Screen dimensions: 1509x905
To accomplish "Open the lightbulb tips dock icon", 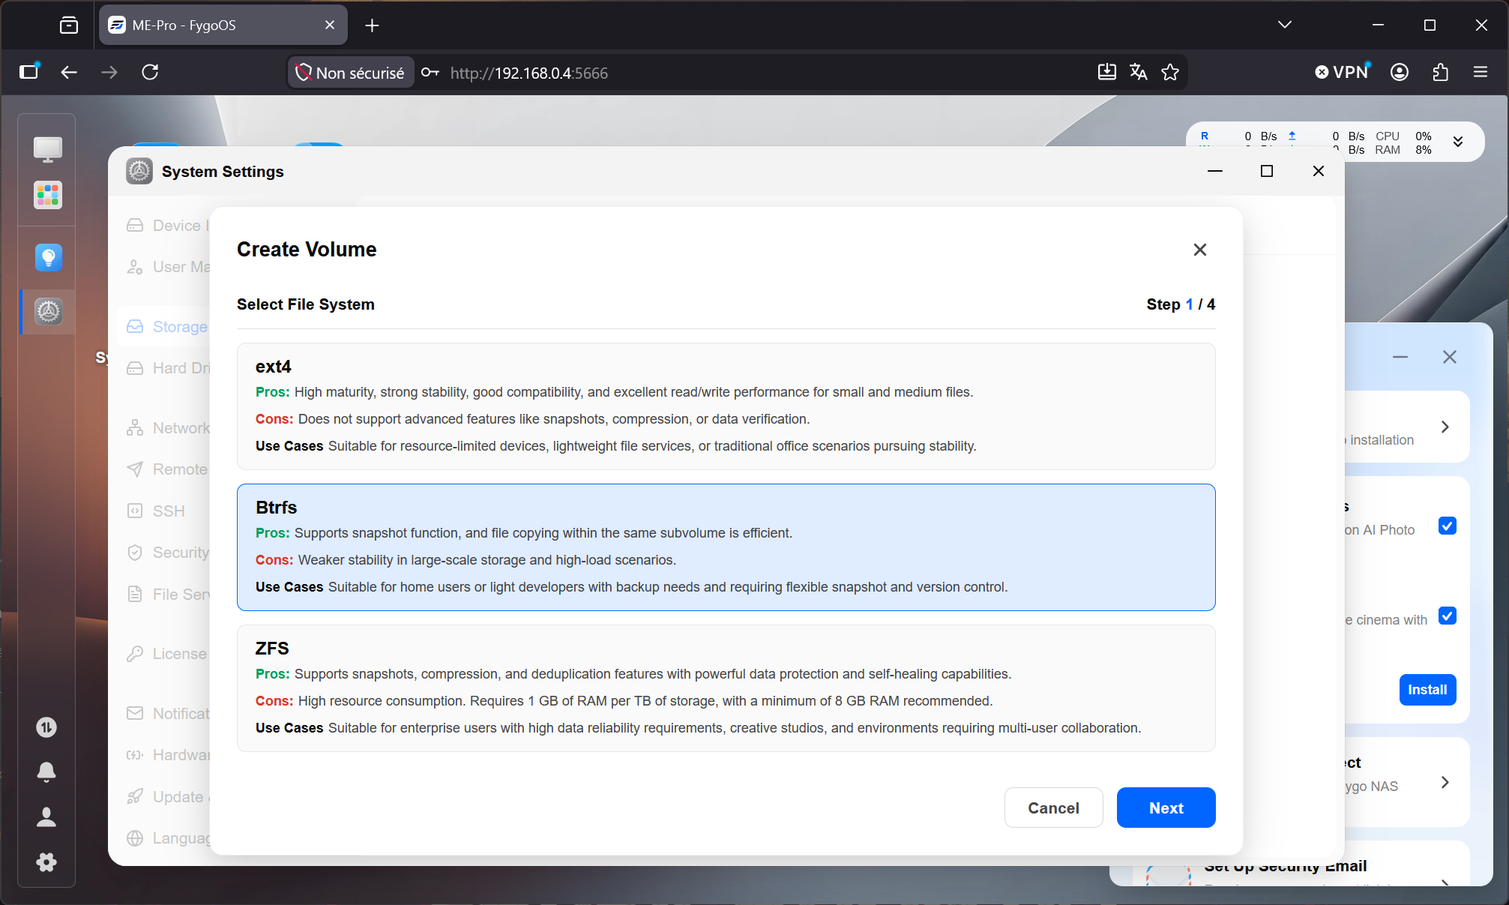I will [47, 258].
